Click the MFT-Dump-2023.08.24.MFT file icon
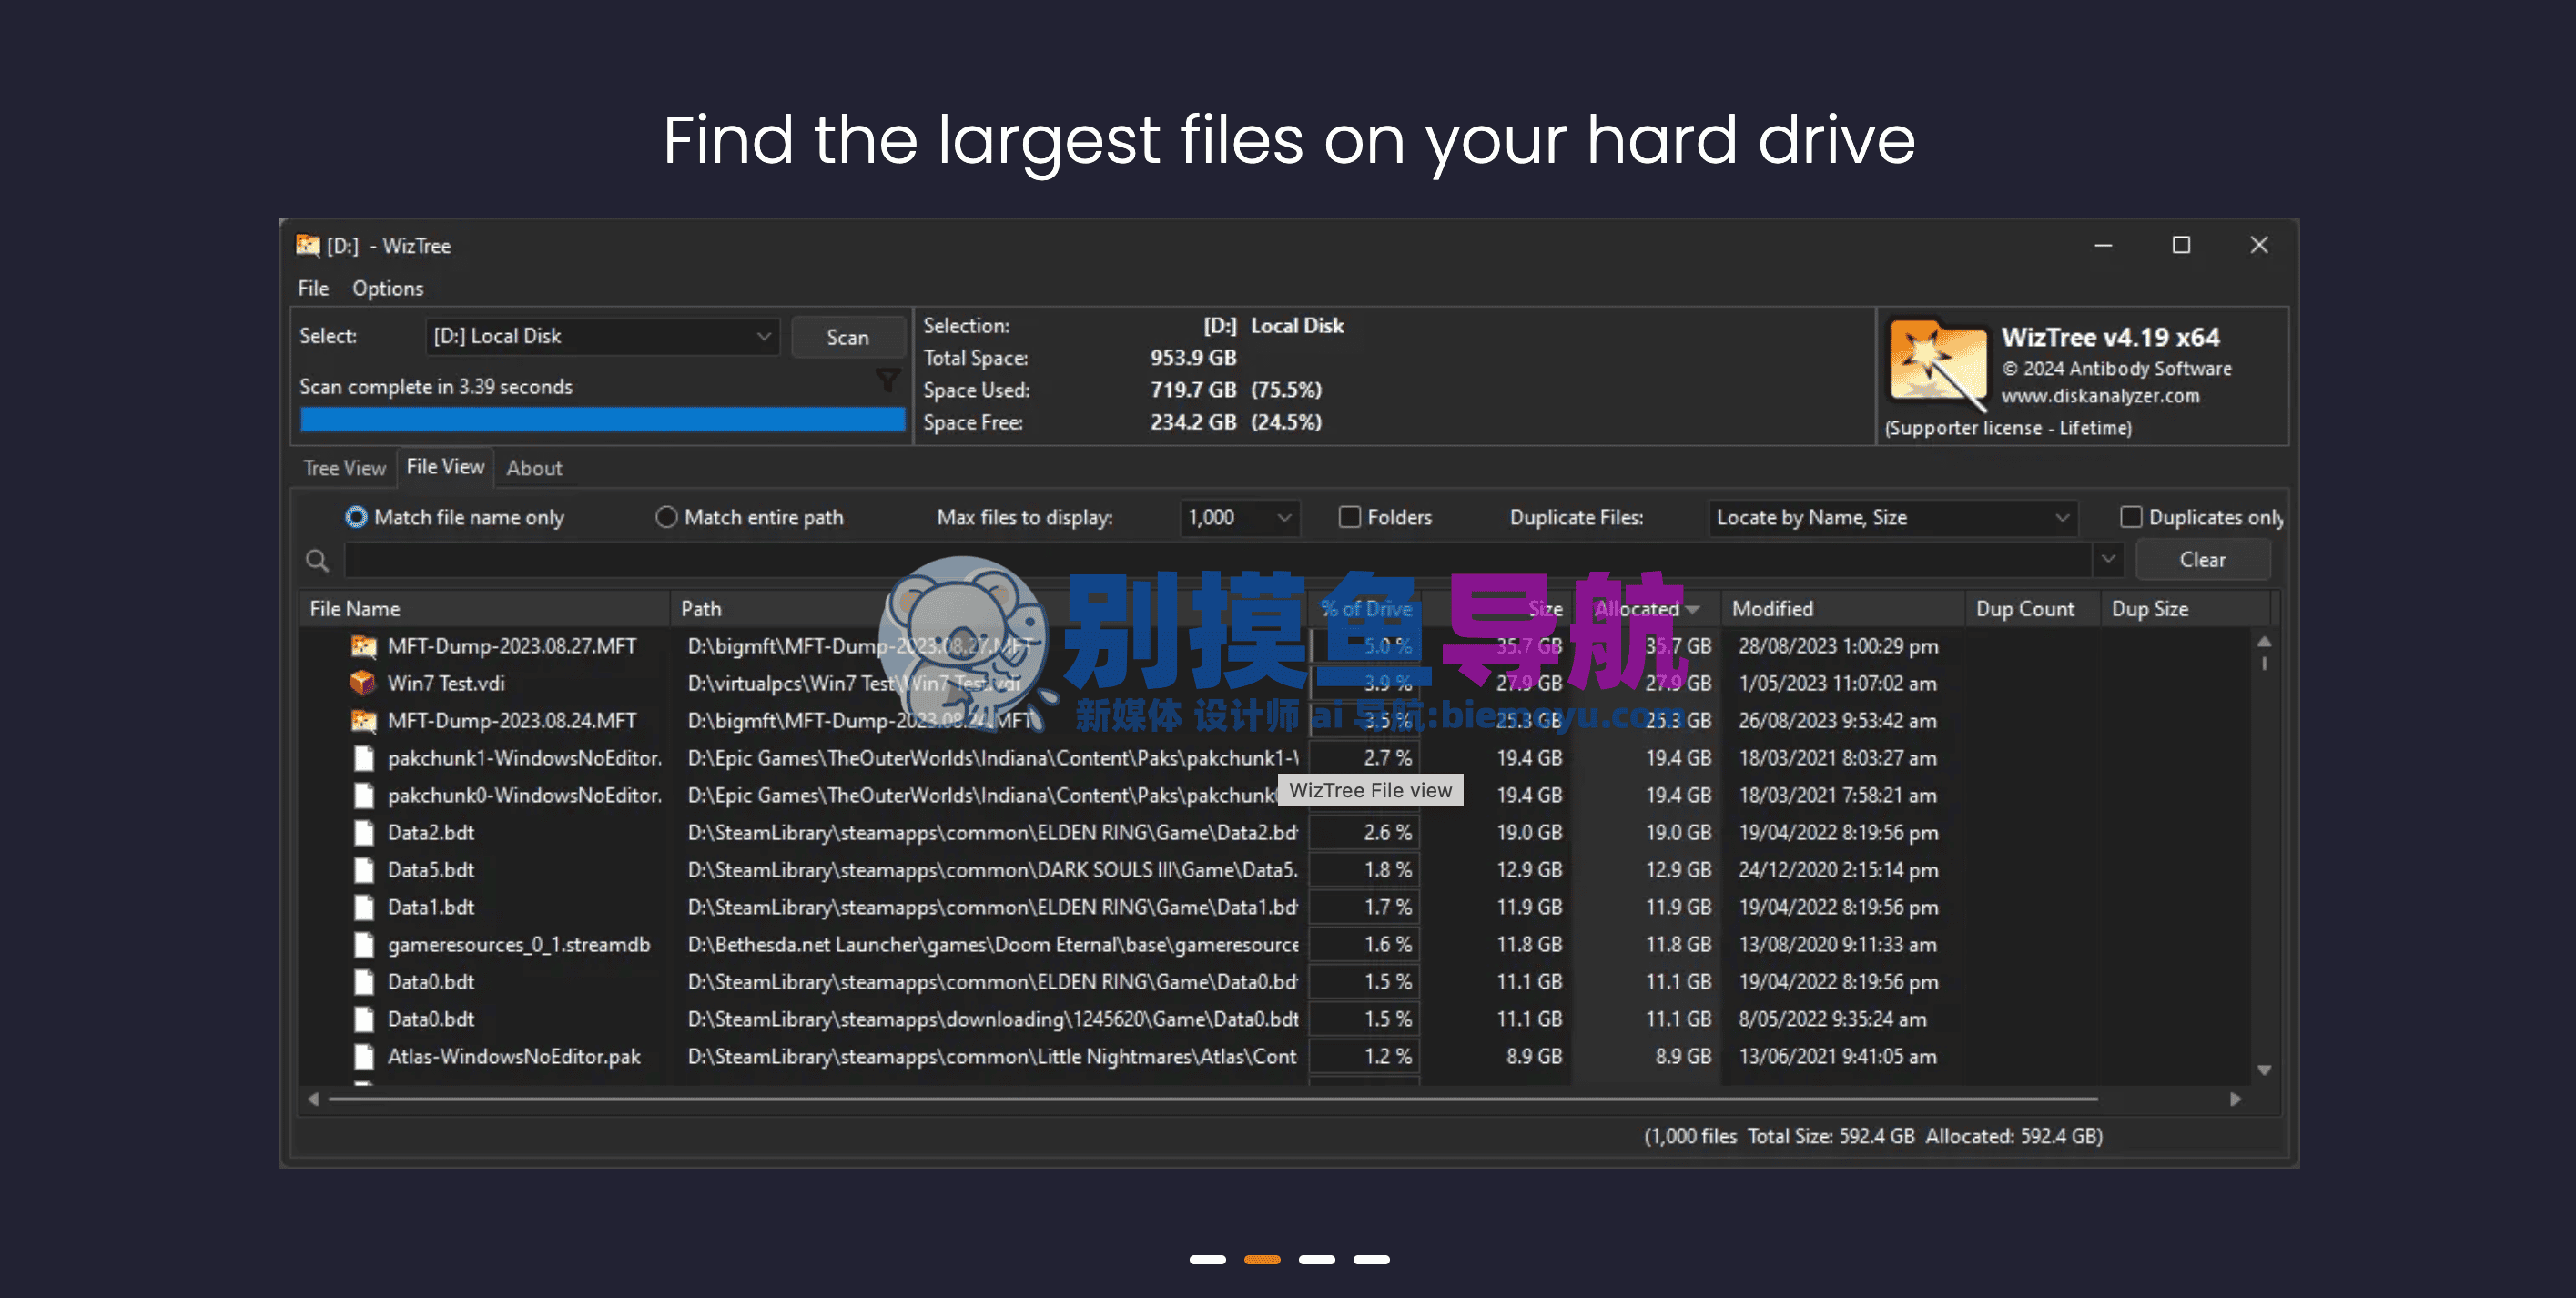 364,721
